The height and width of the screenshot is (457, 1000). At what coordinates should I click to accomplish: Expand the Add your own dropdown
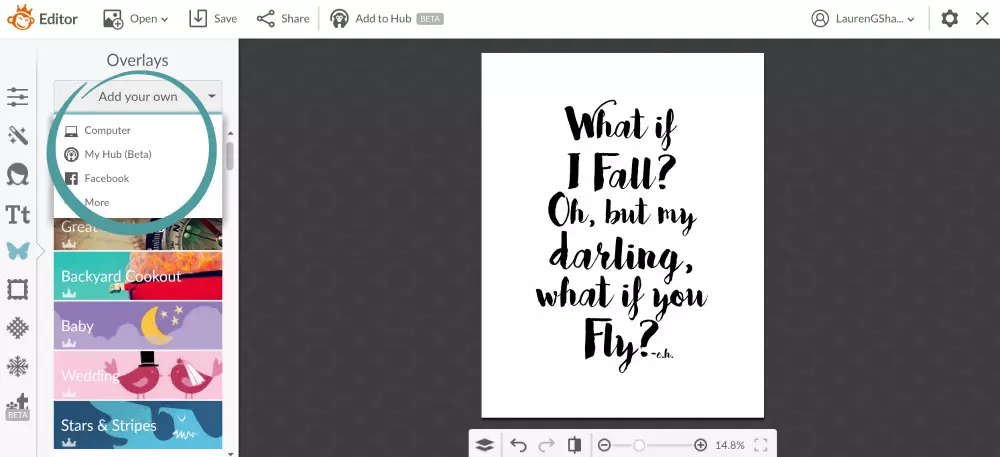point(138,97)
